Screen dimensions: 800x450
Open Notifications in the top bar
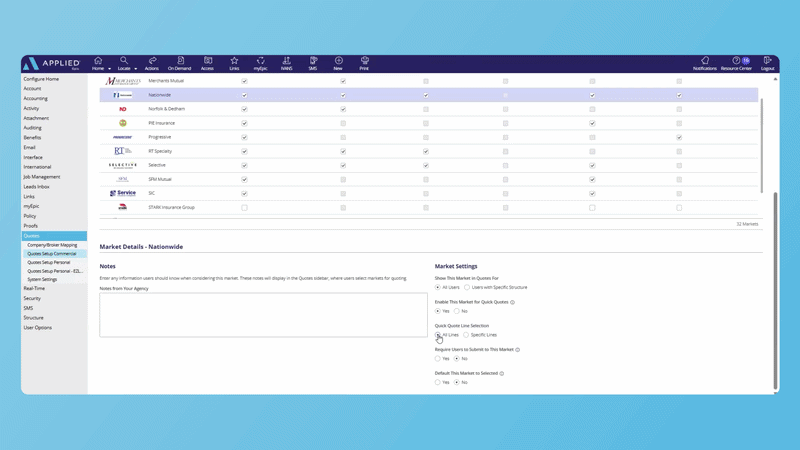tap(705, 61)
